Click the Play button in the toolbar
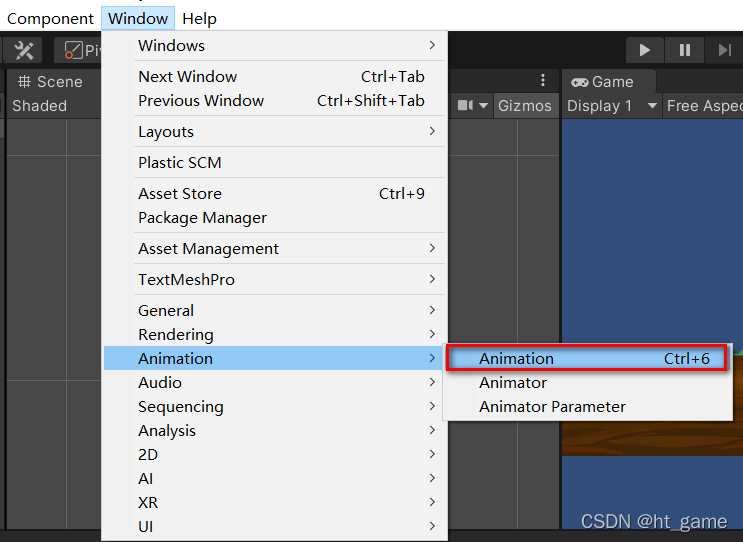The image size is (743, 542). pos(644,50)
